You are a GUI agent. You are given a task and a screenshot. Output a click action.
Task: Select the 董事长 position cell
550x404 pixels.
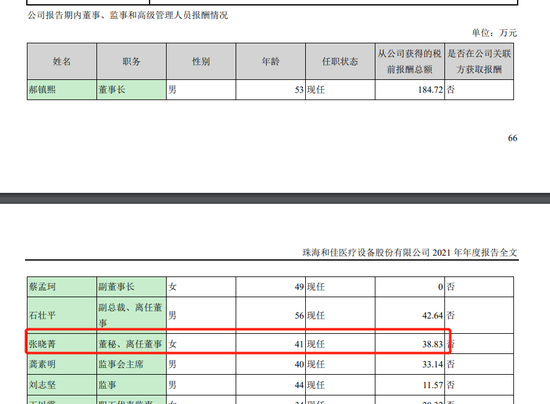(x=131, y=90)
